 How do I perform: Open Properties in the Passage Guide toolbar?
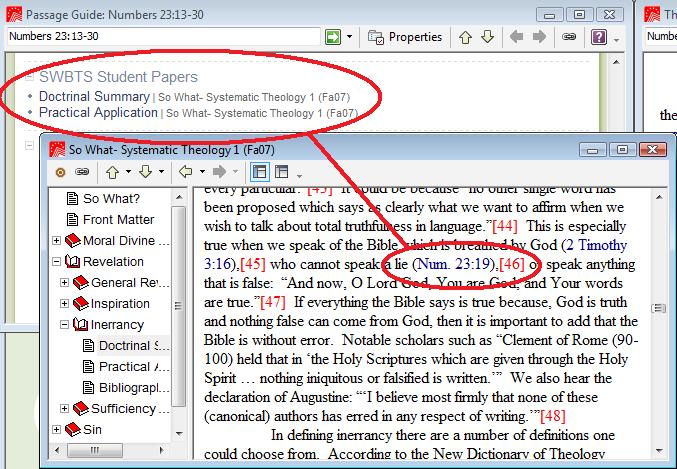(405, 37)
